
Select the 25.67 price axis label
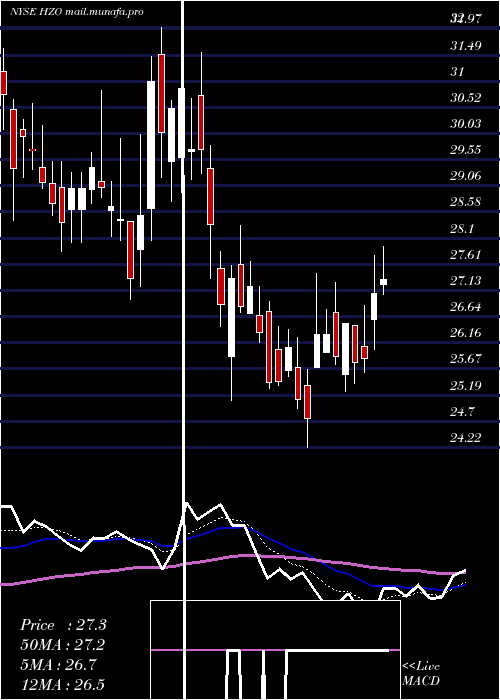tap(466, 358)
